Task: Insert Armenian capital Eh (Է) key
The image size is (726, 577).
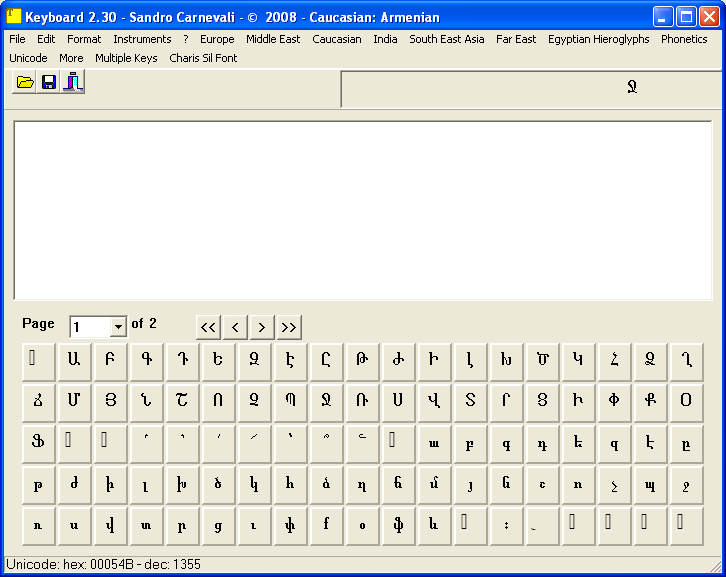Action: click(290, 362)
